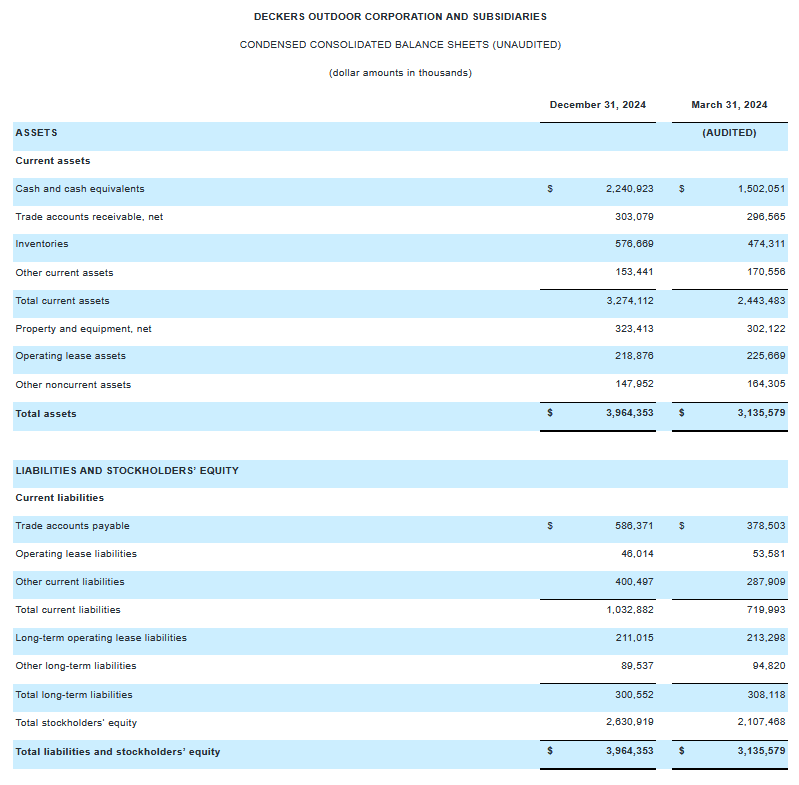This screenshot has height=785, width=799.
Task: Select 'Other current liabilities' label
Action: point(70,582)
